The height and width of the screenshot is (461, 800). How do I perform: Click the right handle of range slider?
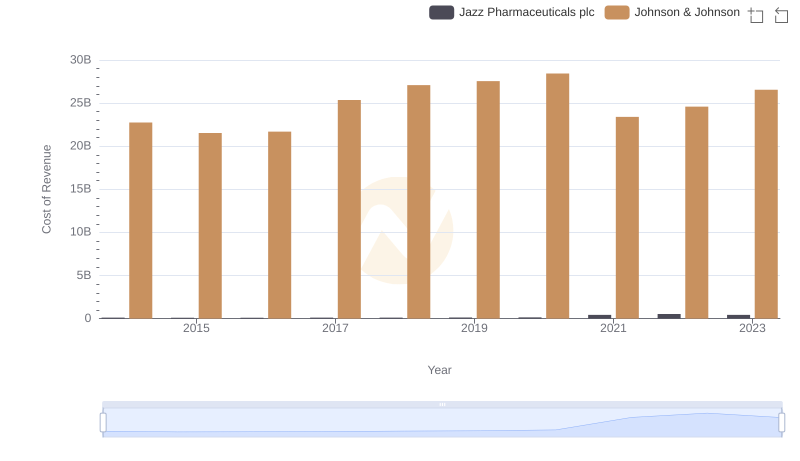[782, 423]
